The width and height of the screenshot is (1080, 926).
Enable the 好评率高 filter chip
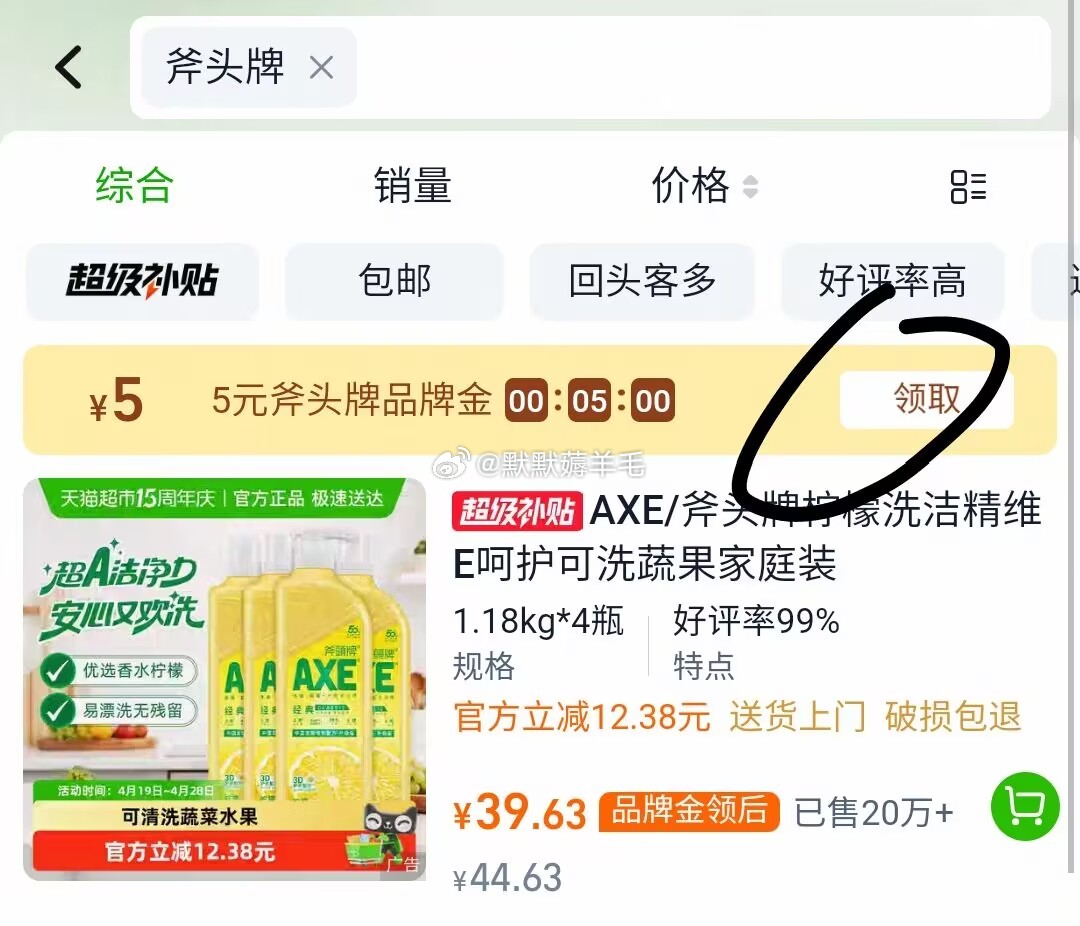click(x=892, y=281)
